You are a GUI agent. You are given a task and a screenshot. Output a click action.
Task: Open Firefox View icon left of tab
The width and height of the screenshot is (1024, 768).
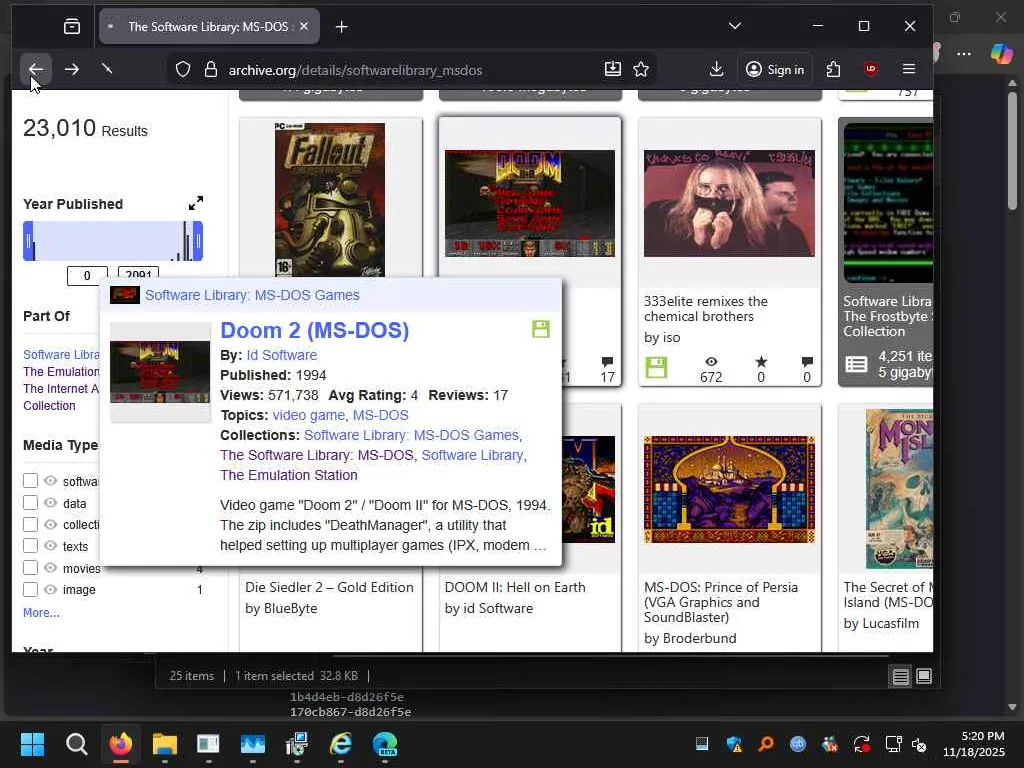(72, 27)
